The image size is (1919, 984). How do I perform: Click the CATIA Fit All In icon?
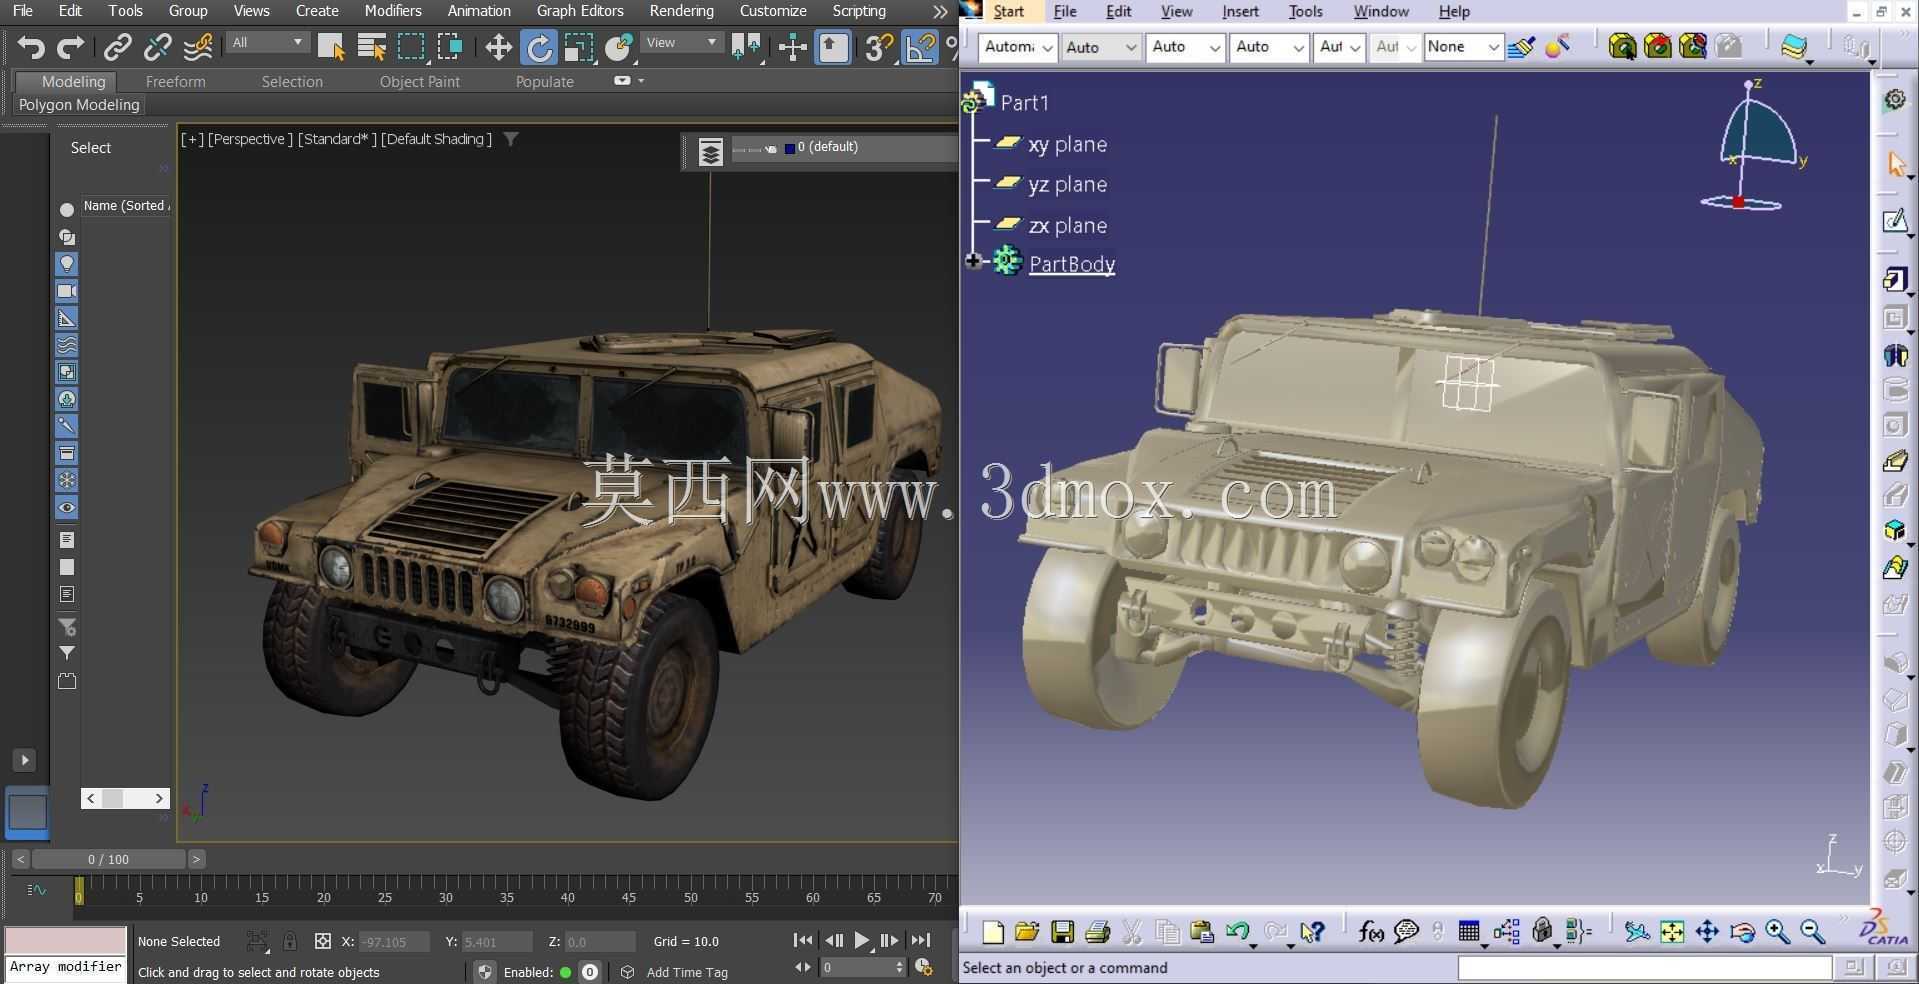point(1672,932)
